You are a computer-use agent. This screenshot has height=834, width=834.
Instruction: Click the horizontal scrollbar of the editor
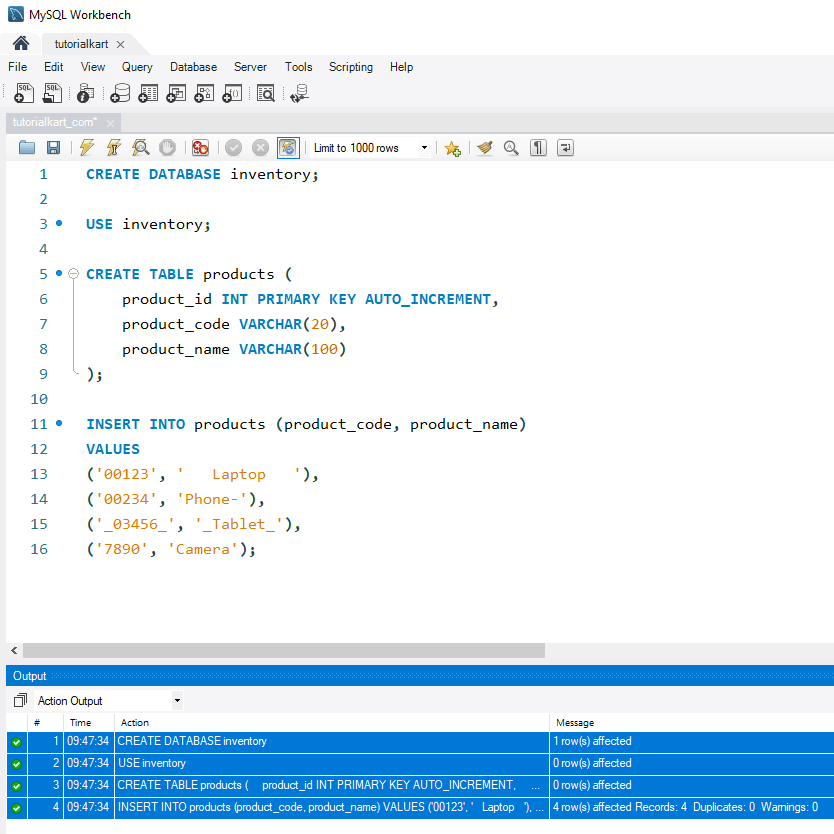click(x=283, y=650)
